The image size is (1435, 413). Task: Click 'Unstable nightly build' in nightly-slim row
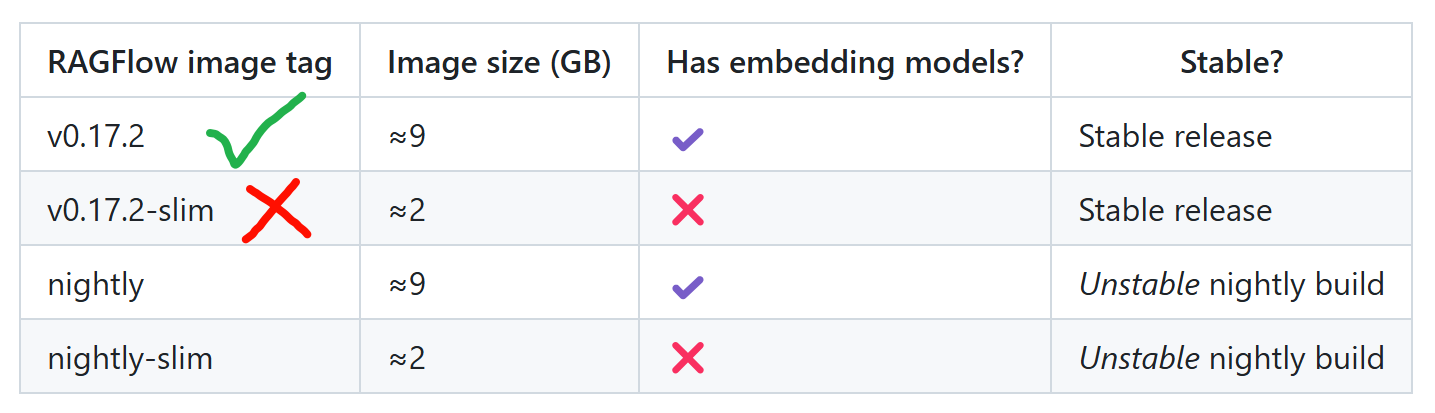1231,358
